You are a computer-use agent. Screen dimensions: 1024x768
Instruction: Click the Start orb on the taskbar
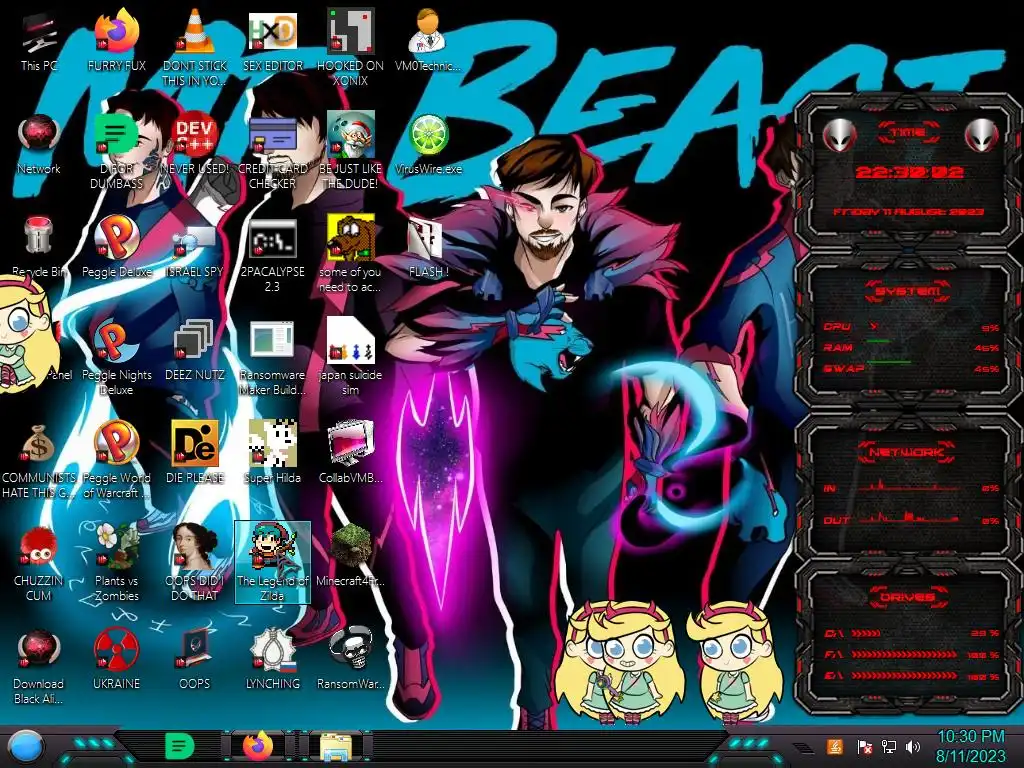click(24, 747)
